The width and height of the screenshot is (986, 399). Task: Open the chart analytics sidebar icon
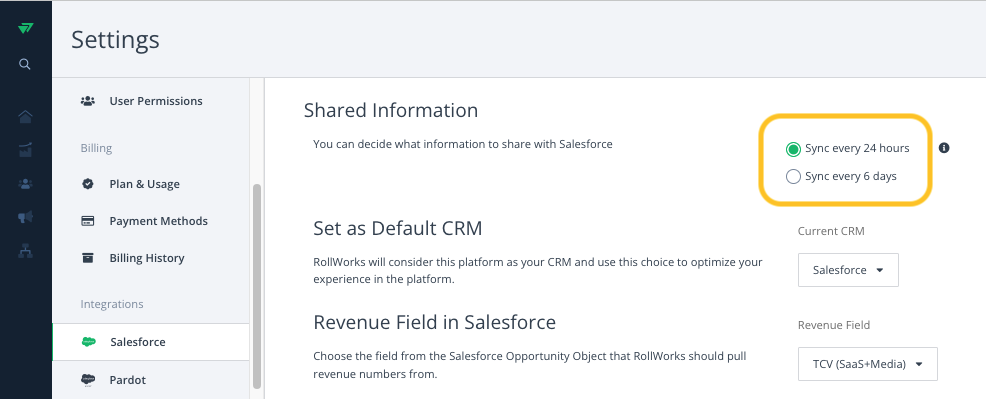pos(25,150)
